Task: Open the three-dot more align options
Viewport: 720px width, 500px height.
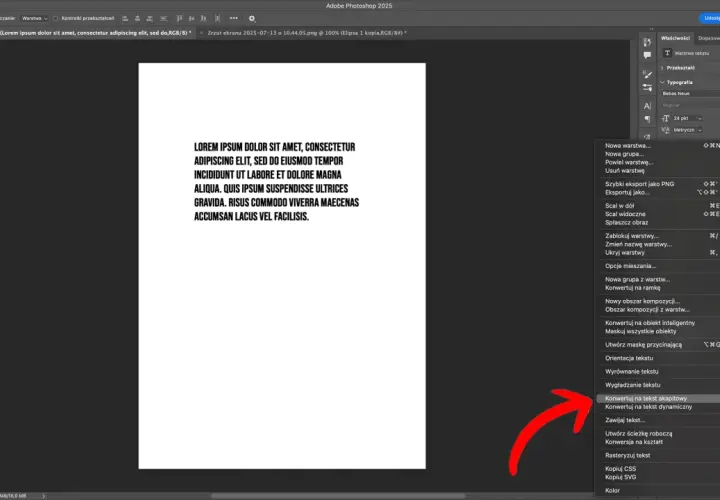Action: pos(234,18)
